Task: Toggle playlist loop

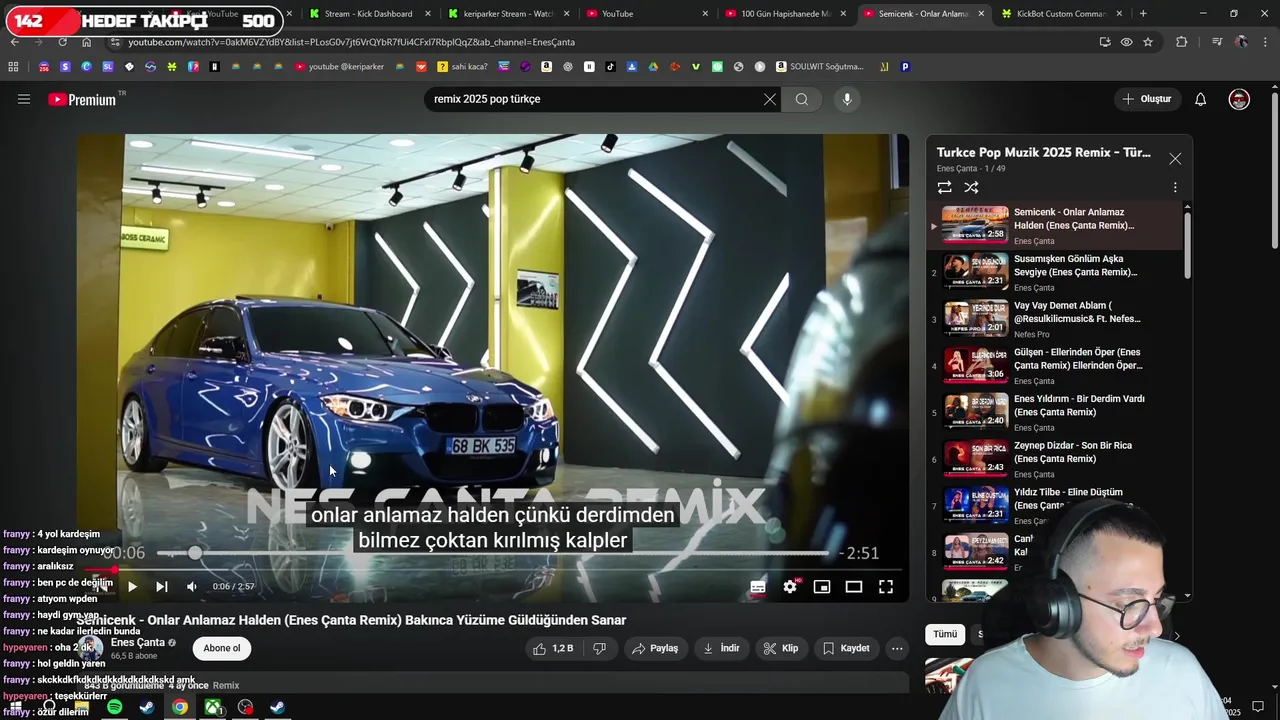Action: click(944, 187)
